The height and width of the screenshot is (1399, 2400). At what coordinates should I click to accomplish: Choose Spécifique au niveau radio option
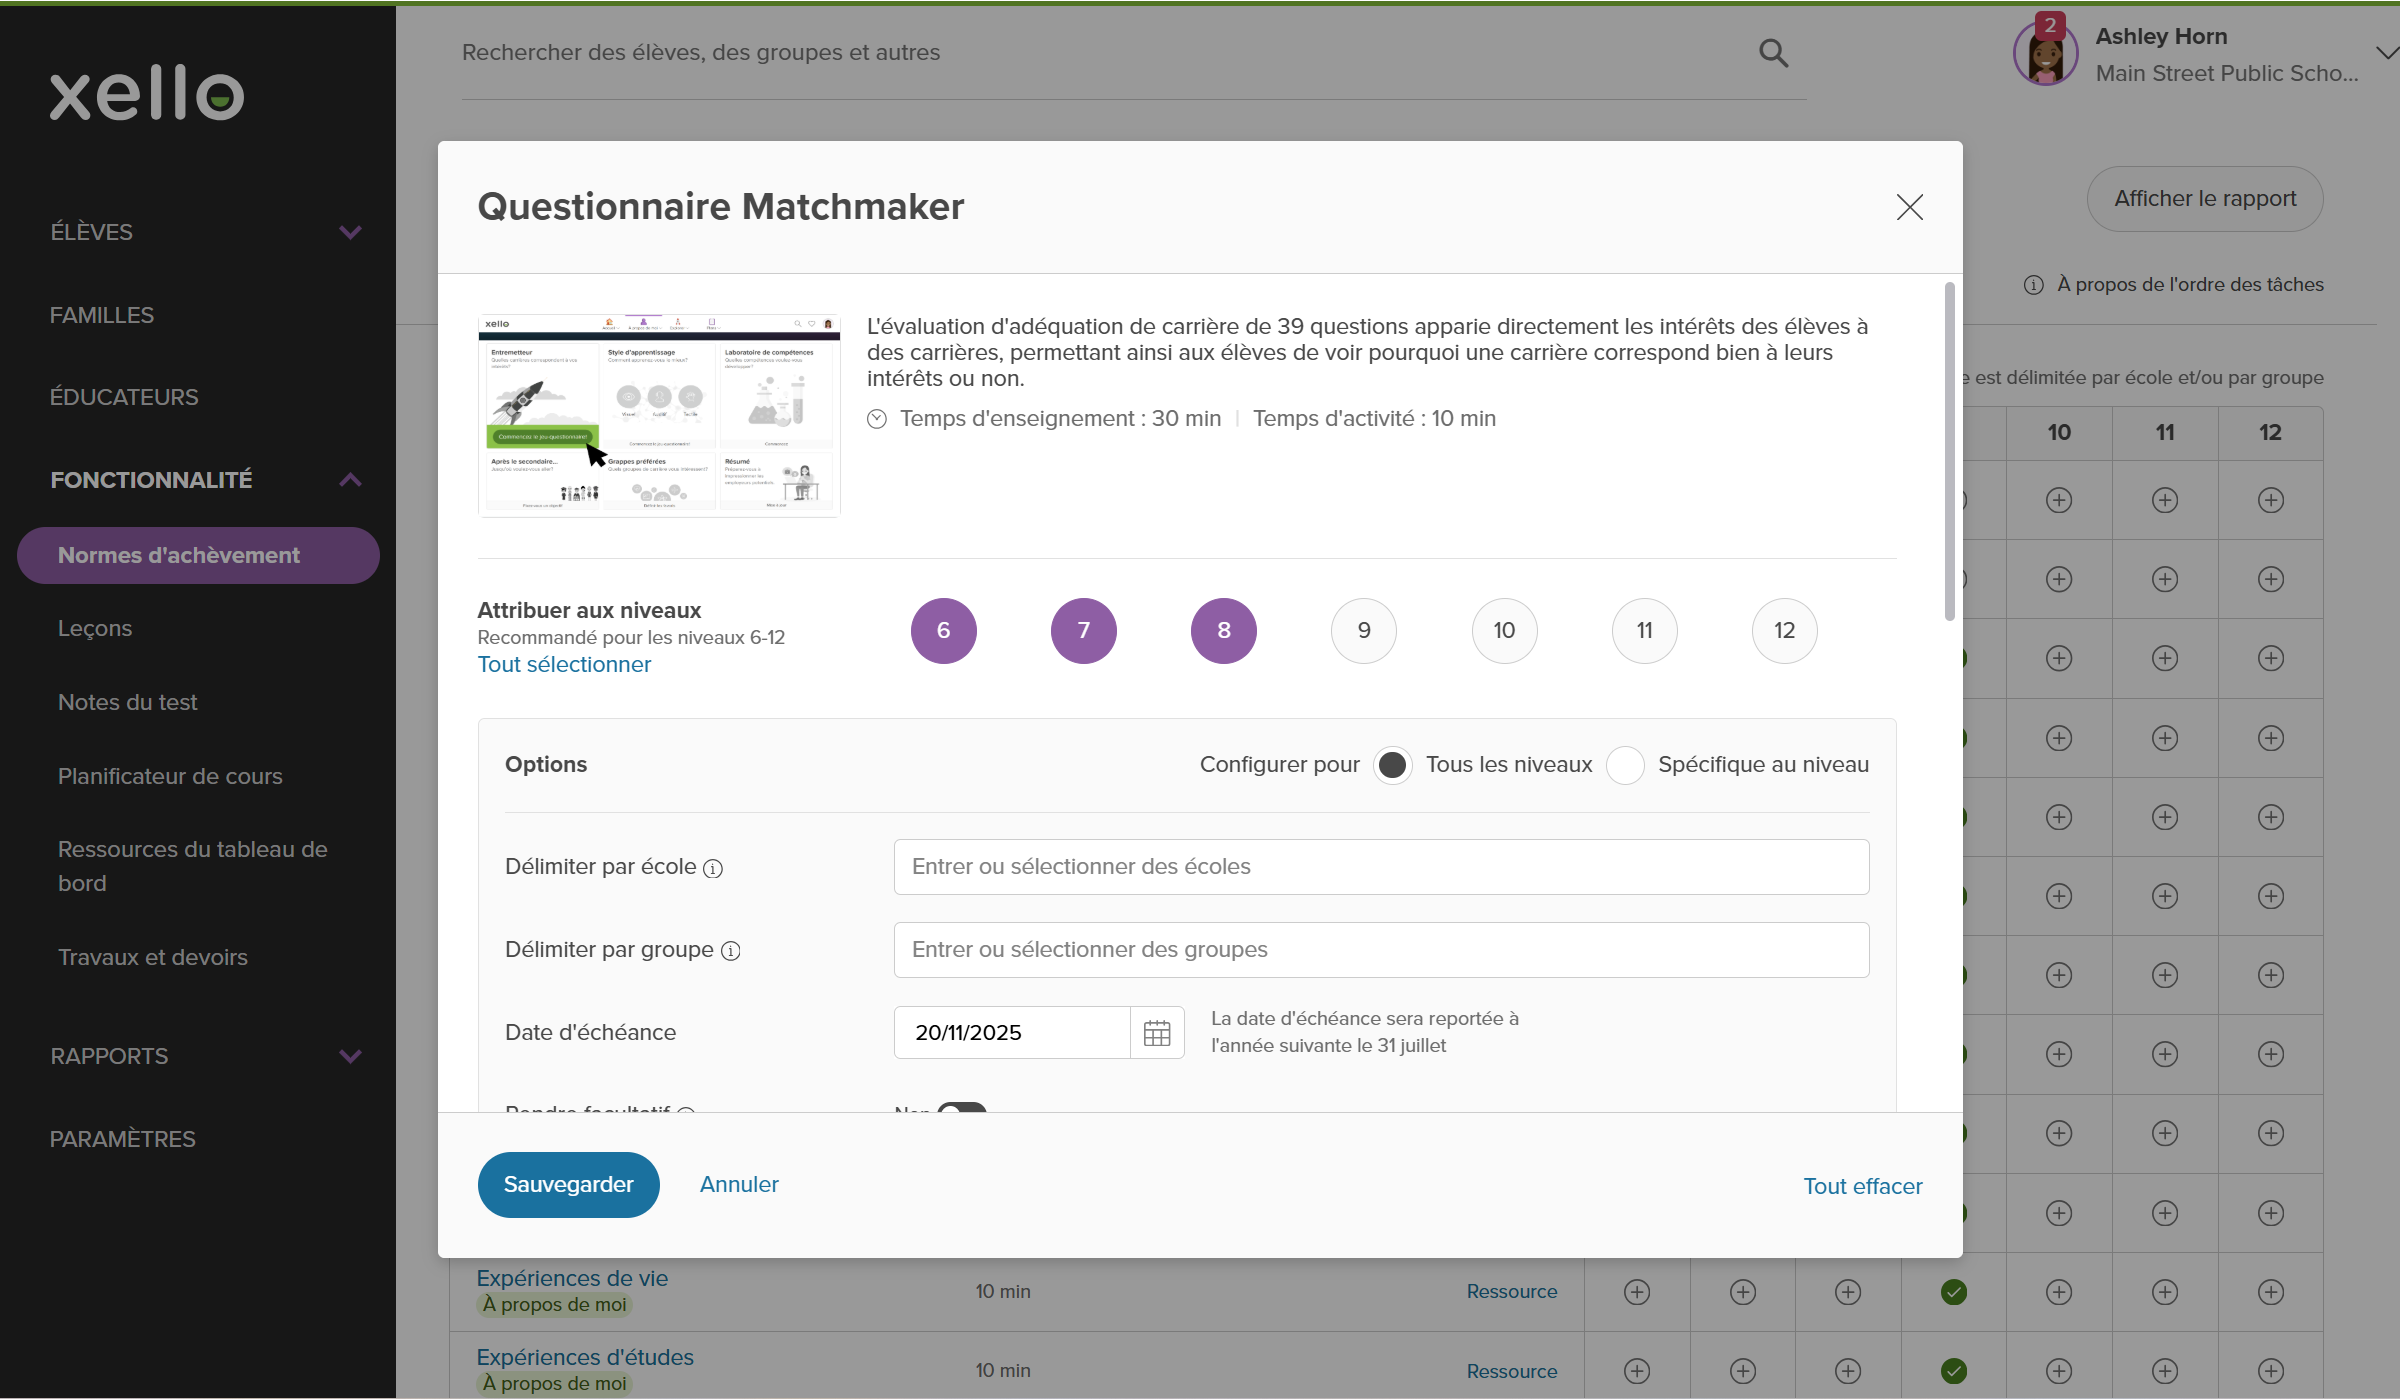point(1625,766)
